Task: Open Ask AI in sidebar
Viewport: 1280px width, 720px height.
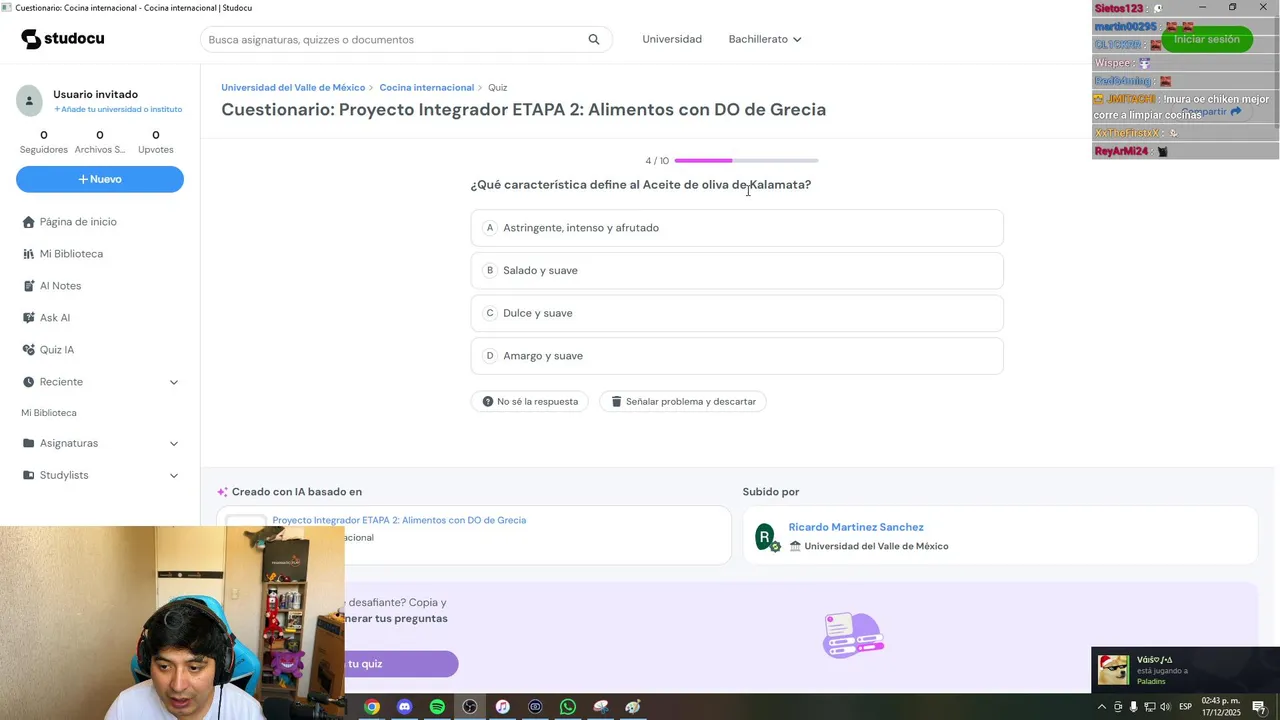Action: [x=54, y=318]
